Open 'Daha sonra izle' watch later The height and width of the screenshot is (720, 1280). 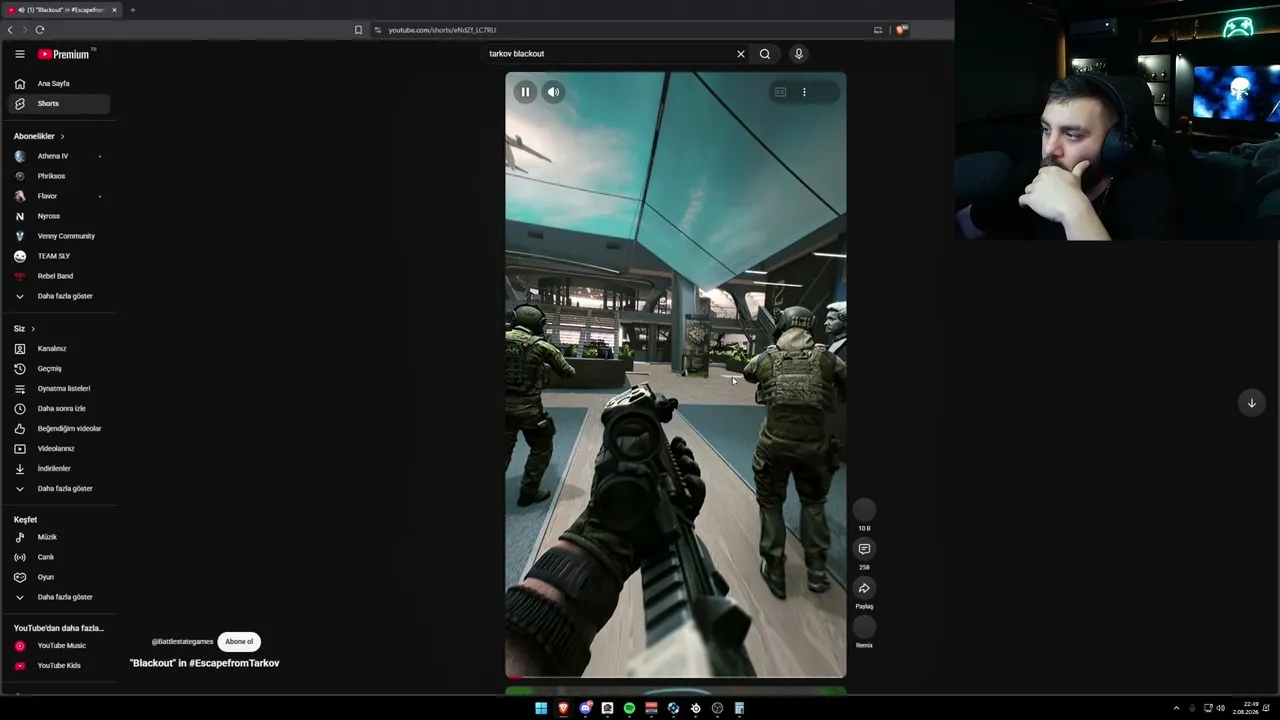[60, 409]
